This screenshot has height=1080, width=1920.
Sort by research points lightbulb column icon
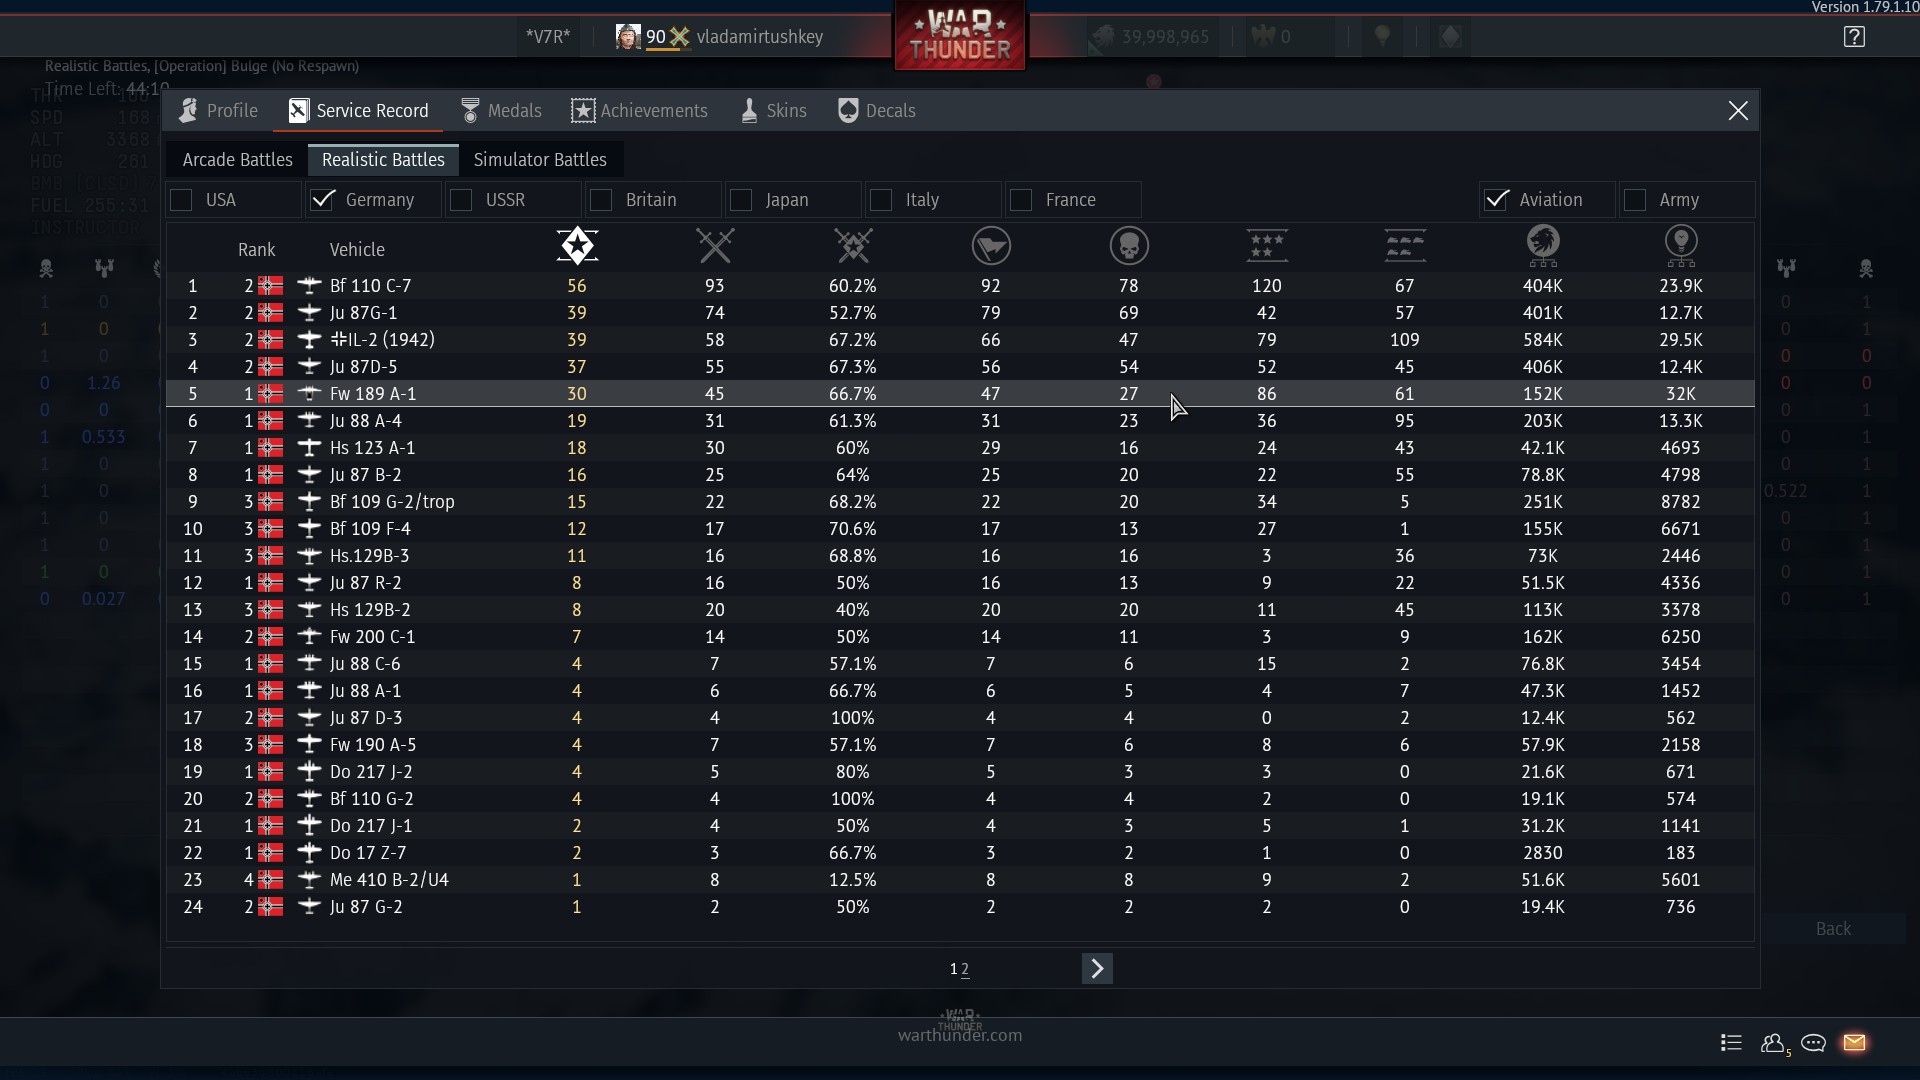(x=1681, y=246)
